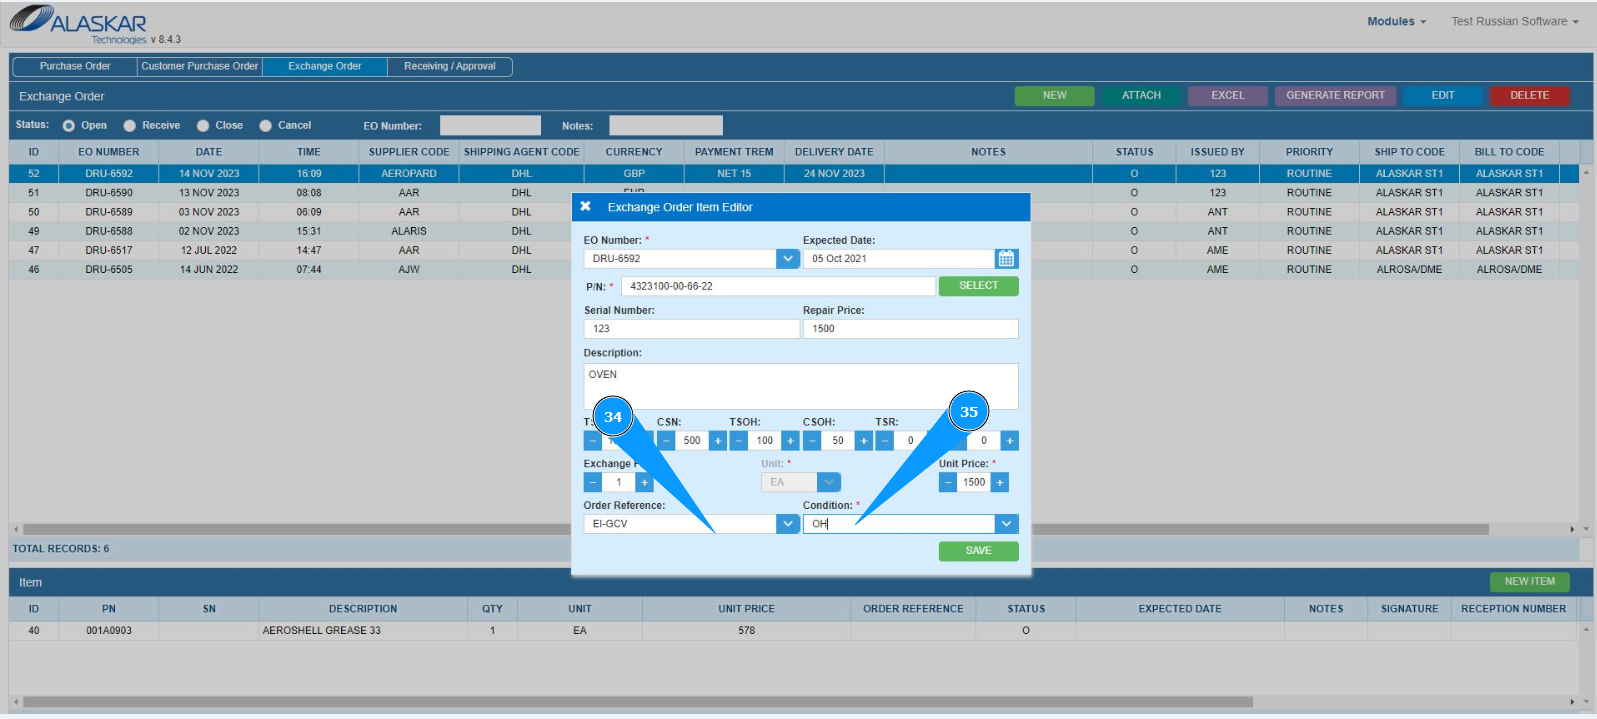Switch to the Receiving / Approval tab
Viewport: 1597px width, 719px height.
[450, 66]
